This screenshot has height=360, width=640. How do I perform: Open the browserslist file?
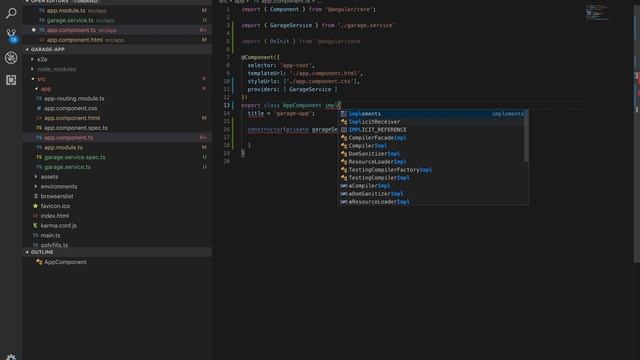[x=117, y=196]
